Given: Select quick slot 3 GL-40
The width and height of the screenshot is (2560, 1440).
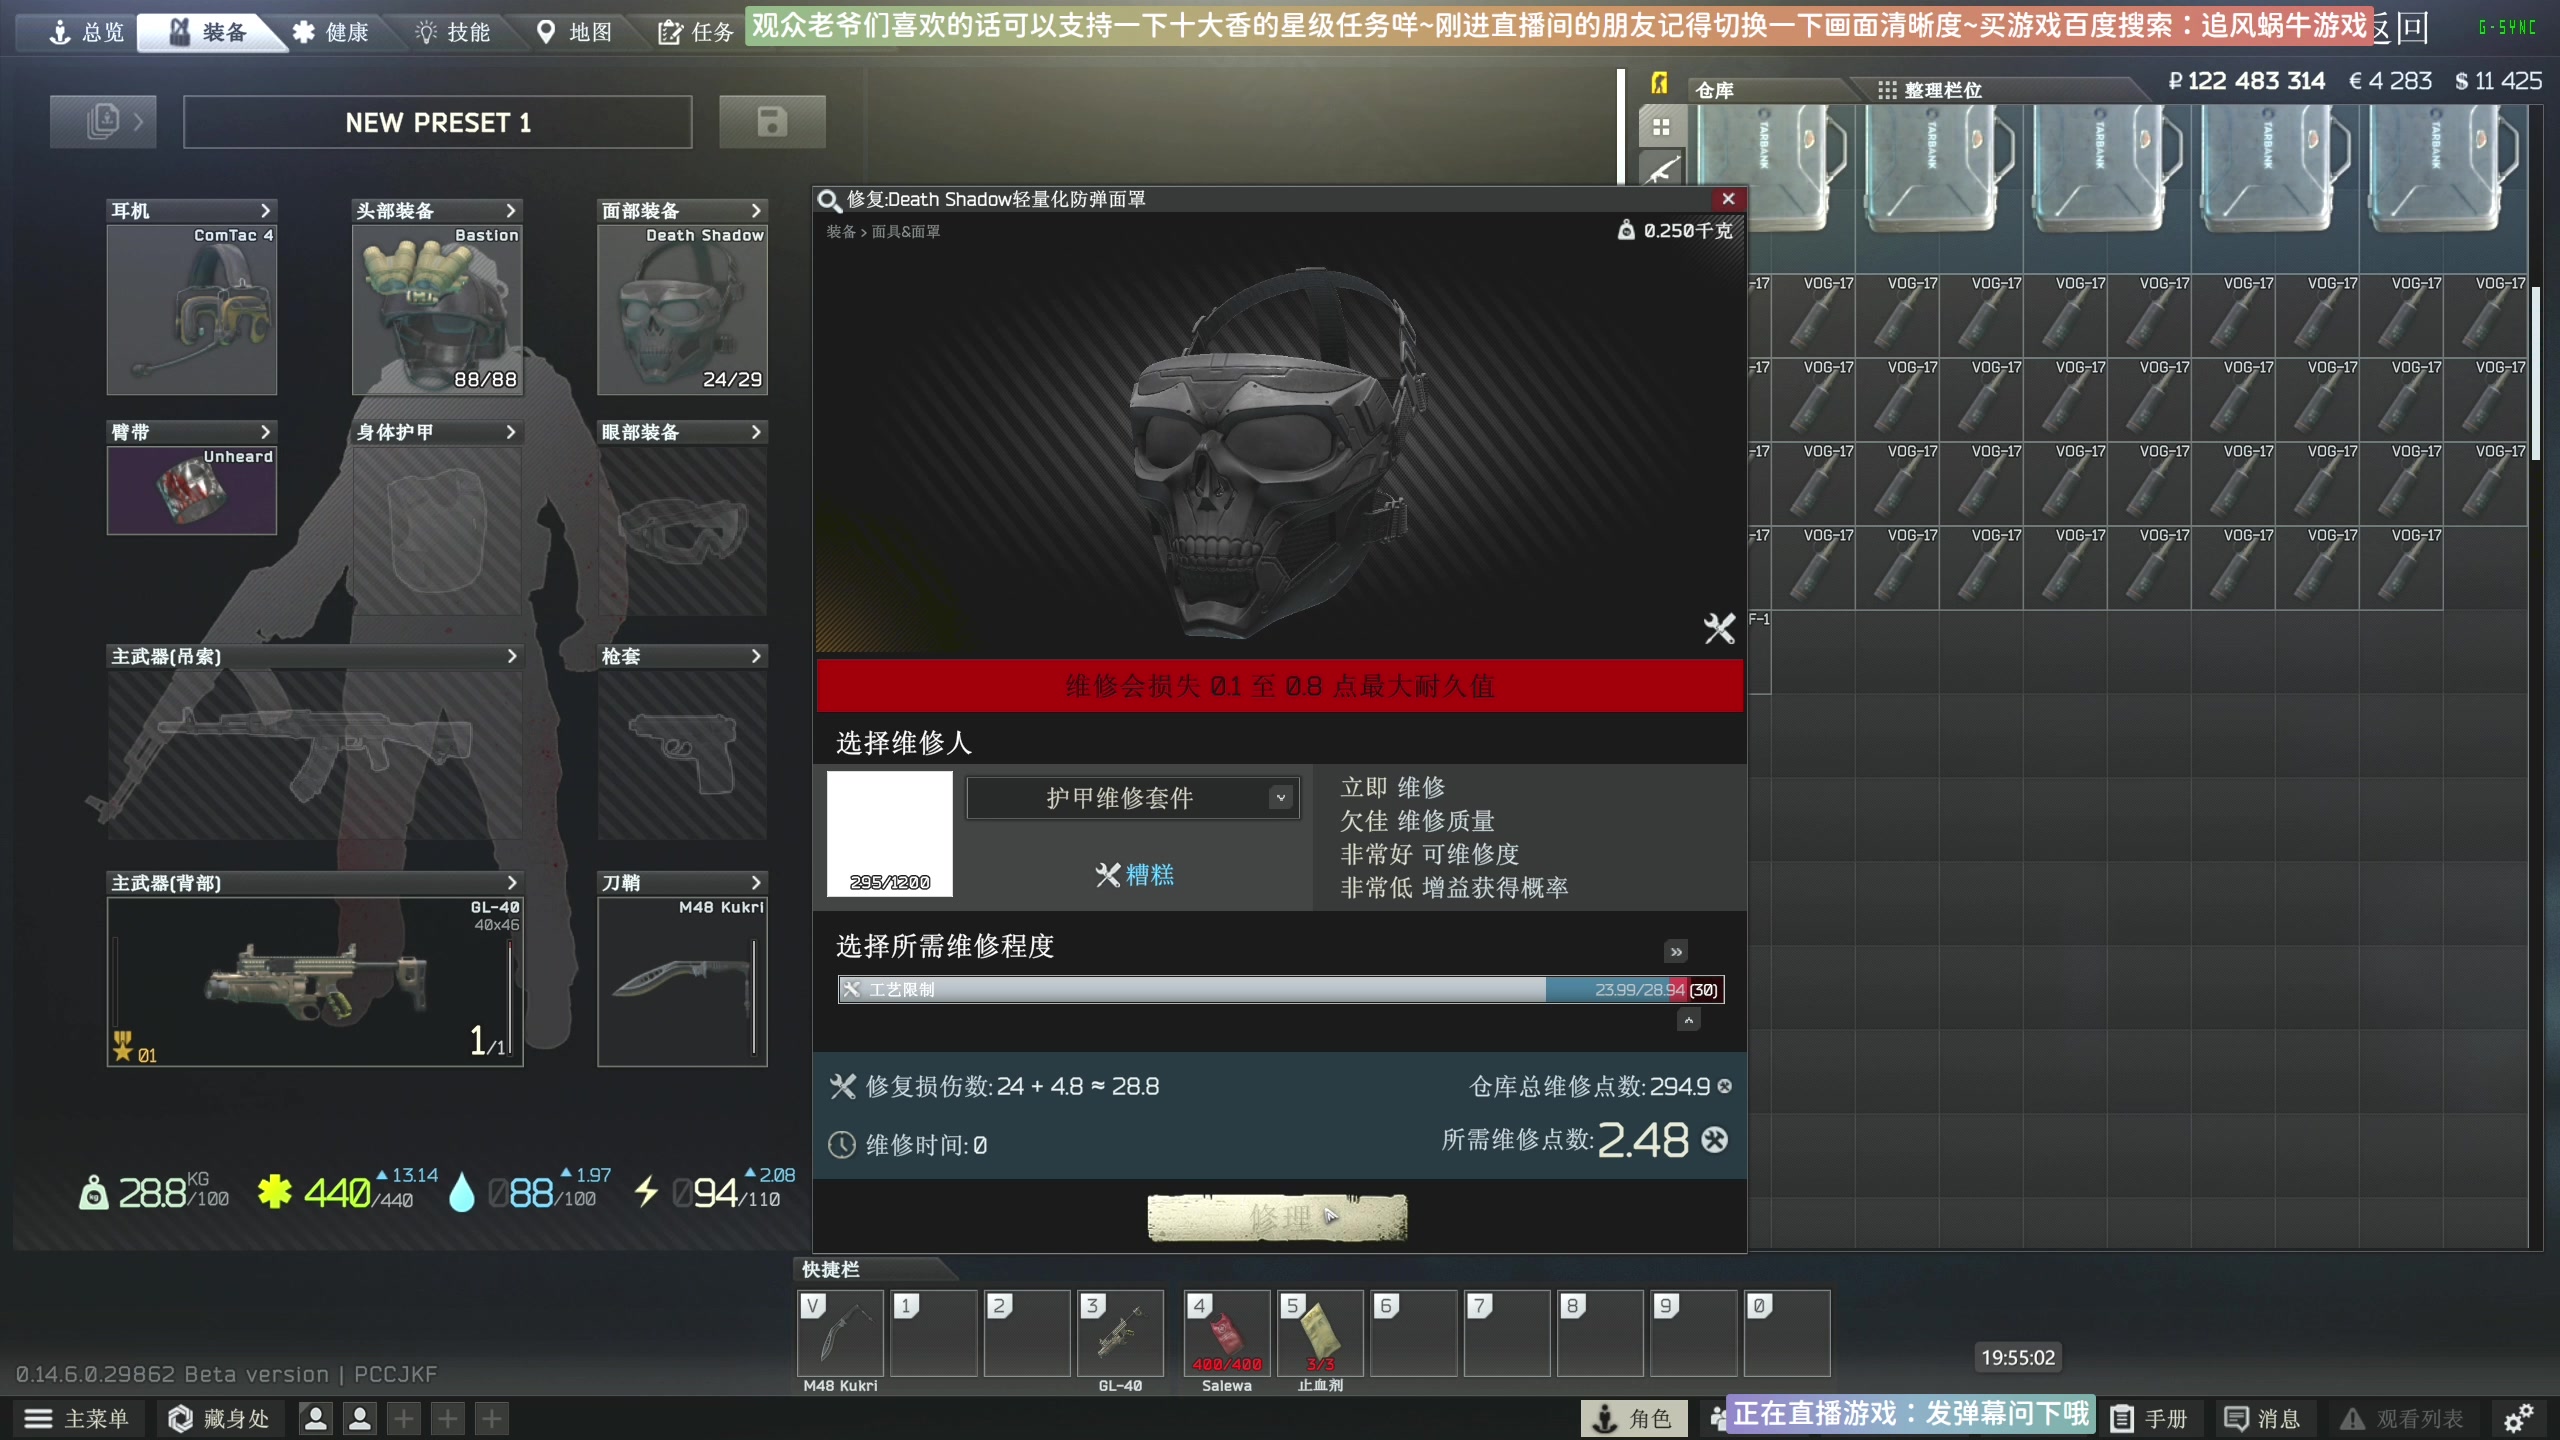Looking at the screenshot, I should [x=1120, y=1333].
